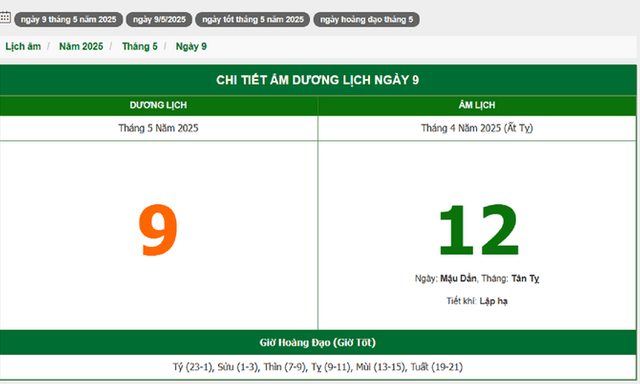Click 'Sửu (1-3)' auspicious hour
The image size is (640, 384).
tap(238, 367)
